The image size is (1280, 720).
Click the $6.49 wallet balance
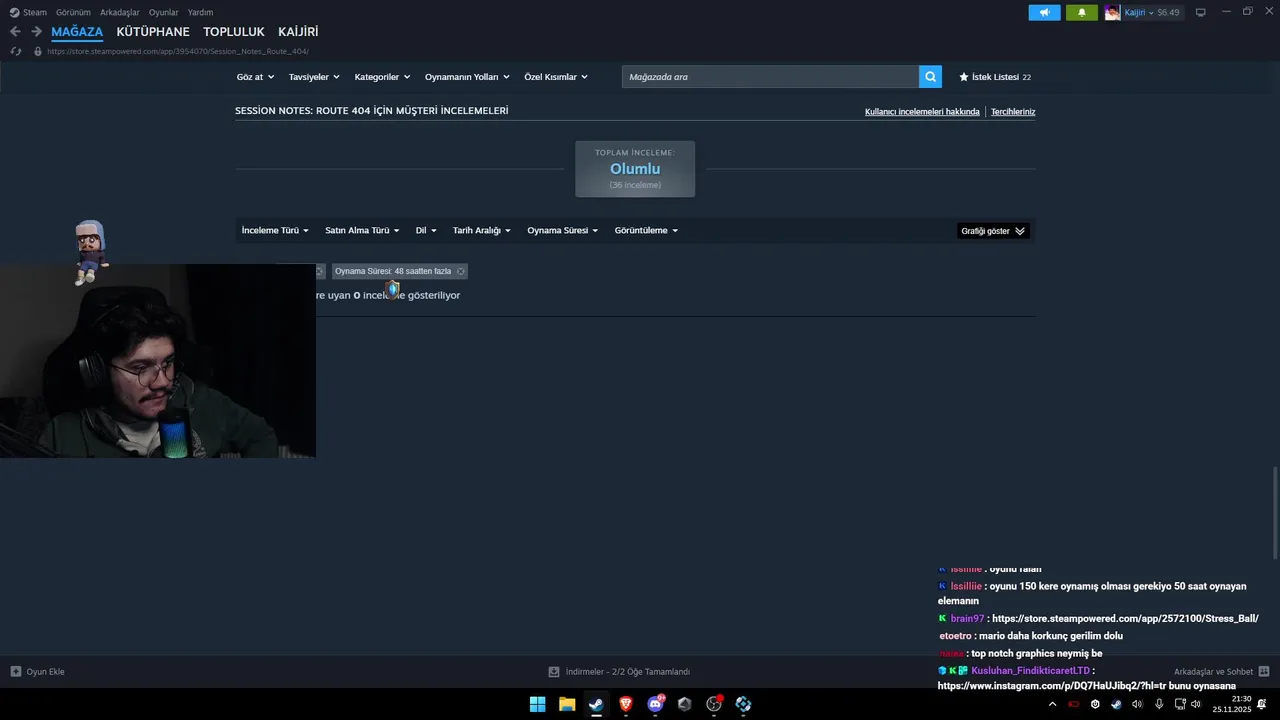pos(1168,12)
